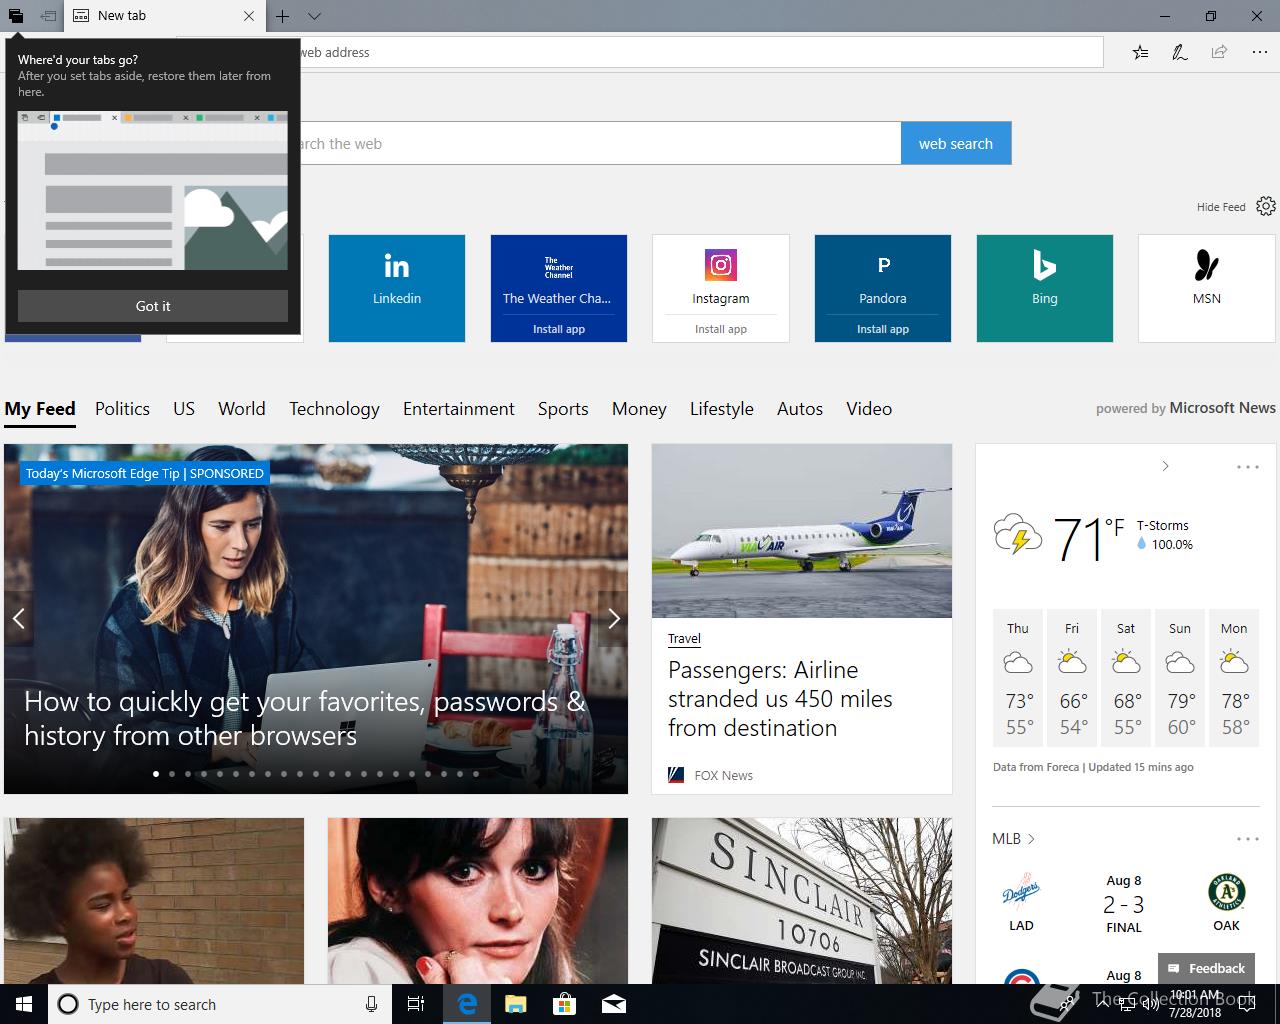
Task: Open the feed settings gear
Action: click(x=1266, y=206)
